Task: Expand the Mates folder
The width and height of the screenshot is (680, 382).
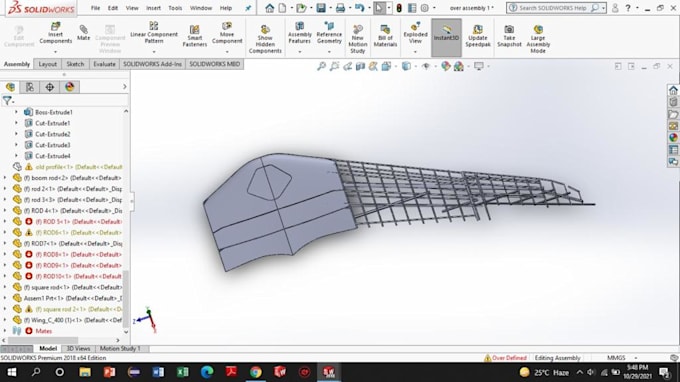Action: [5, 331]
